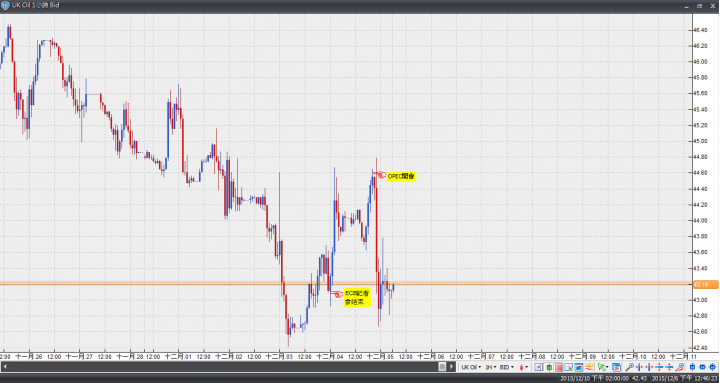
Task: Open the BID price type dropdown
Action: click(x=506, y=367)
